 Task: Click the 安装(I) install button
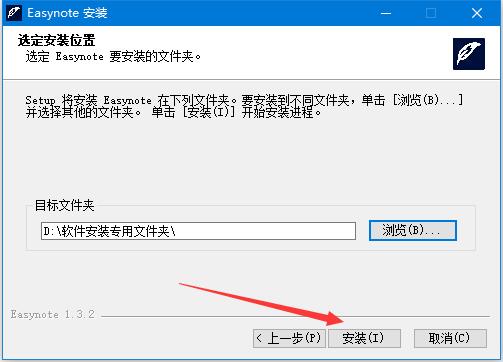point(364,338)
